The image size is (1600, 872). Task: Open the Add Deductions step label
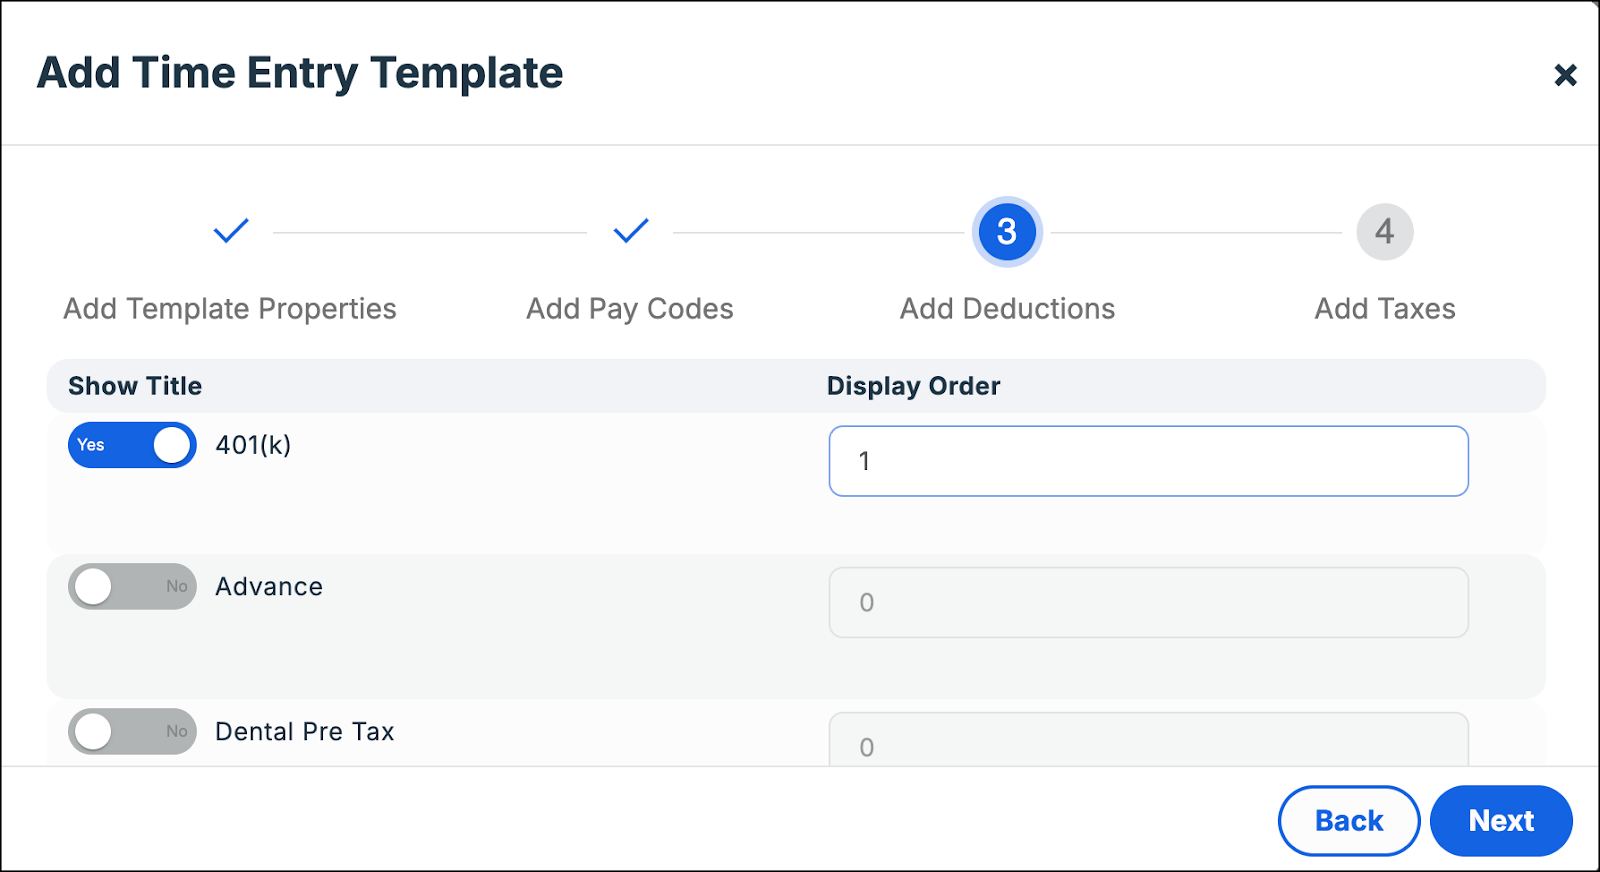point(1007,309)
